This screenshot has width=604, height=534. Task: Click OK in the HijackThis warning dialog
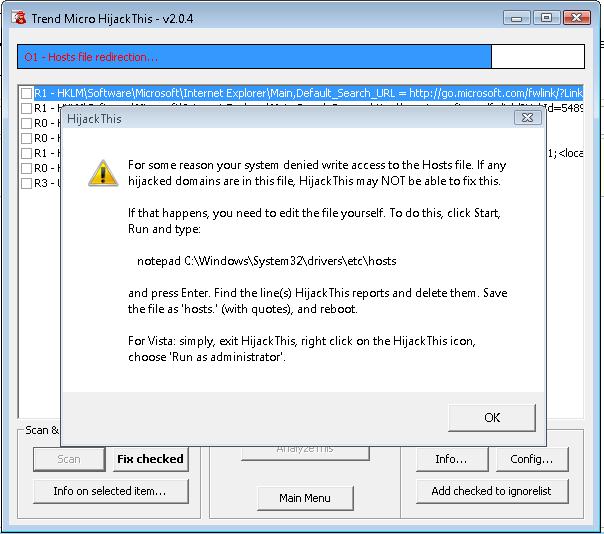tap(492, 418)
